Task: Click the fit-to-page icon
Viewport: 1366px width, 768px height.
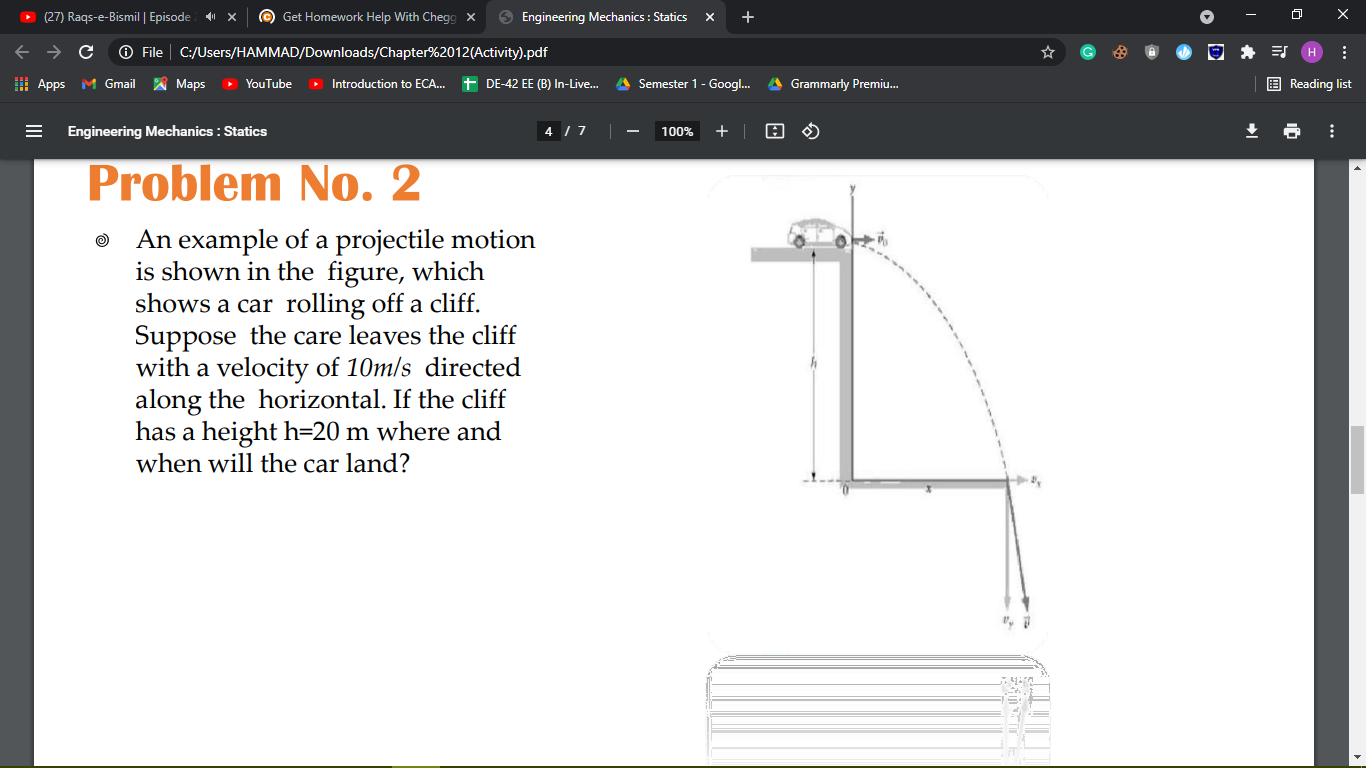Action: click(774, 131)
